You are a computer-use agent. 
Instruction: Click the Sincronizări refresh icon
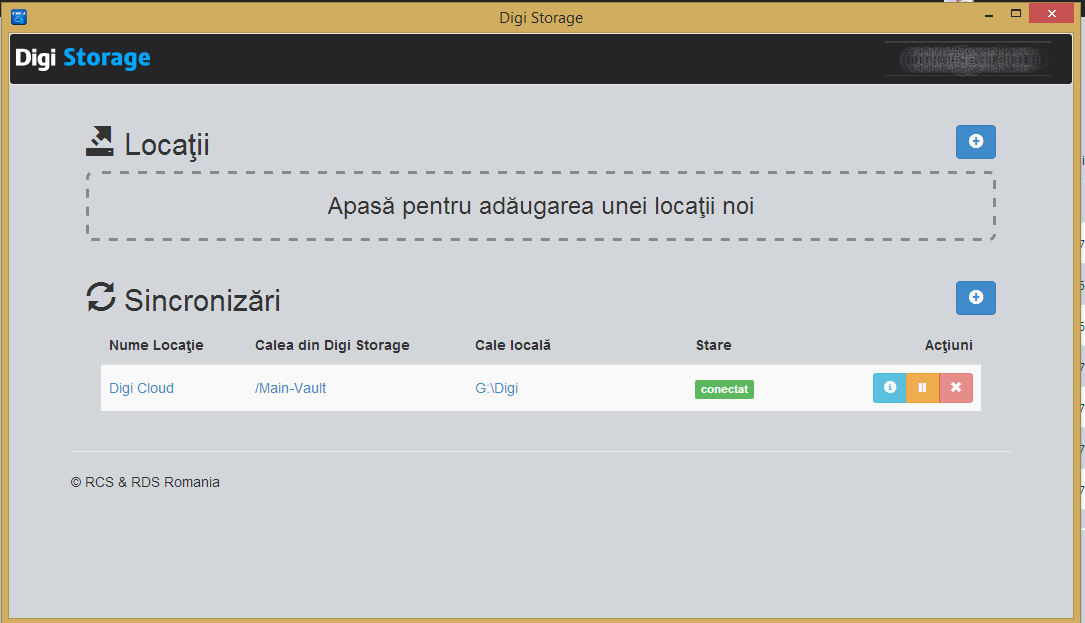(x=101, y=297)
